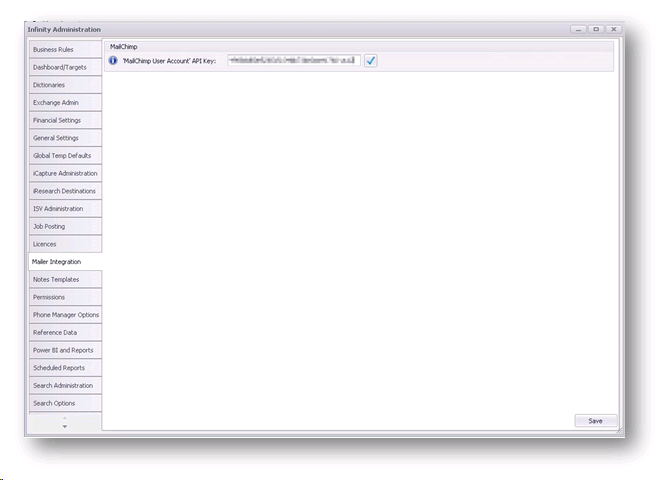Open the Permissions tab

pos(65,297)
